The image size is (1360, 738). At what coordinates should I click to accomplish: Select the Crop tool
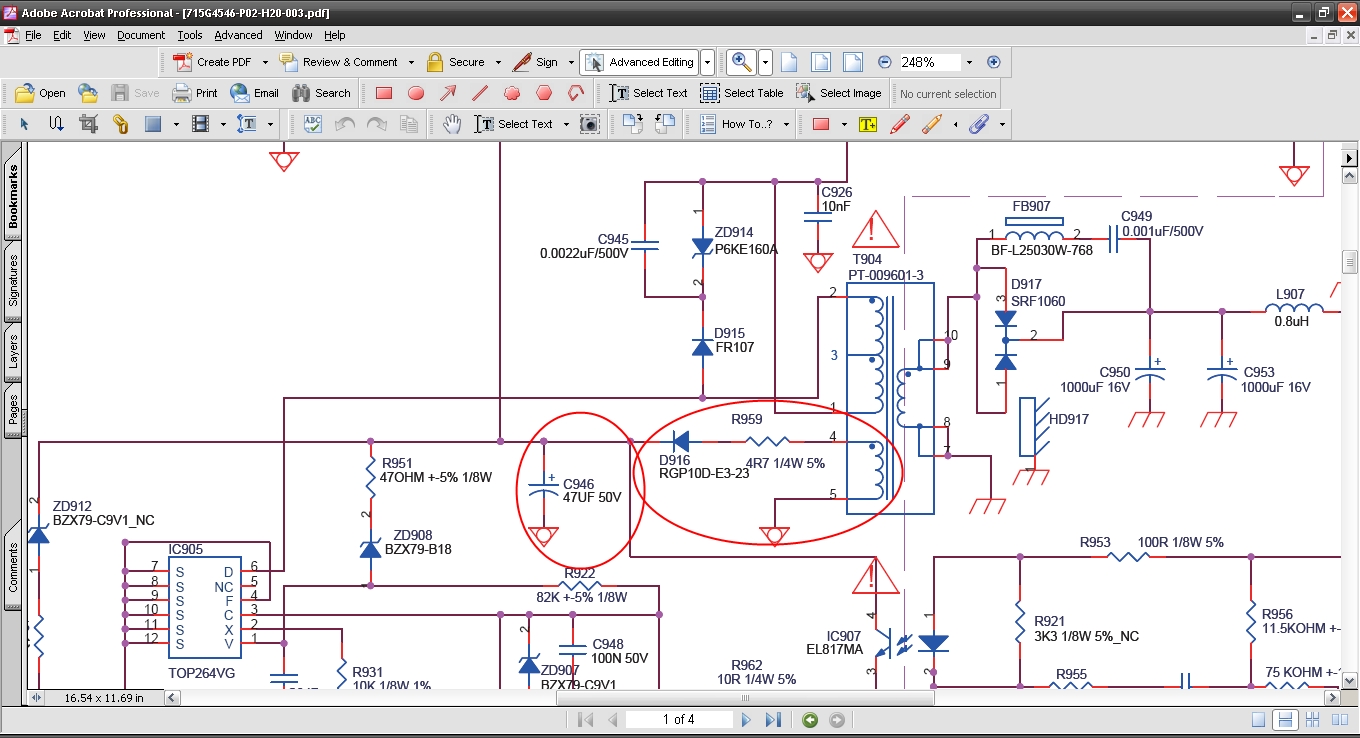[x=88, y=124]
